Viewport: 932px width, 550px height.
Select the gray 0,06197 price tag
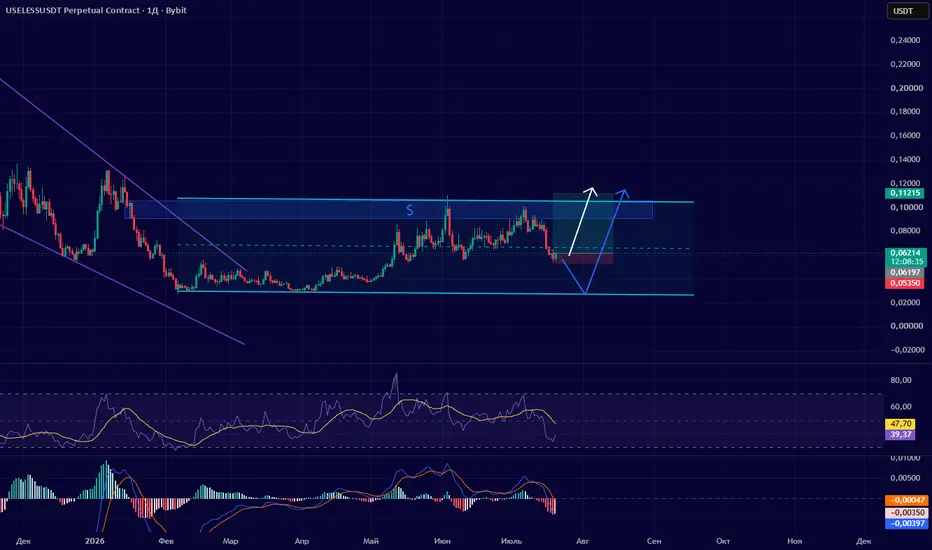[x=905, y=272]
